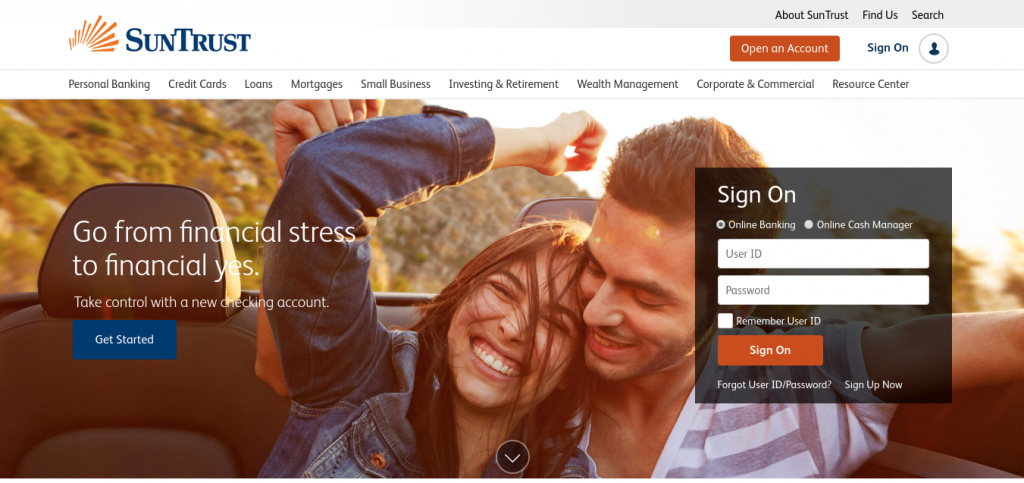Submit with the orange Sign On button
Image resolution: width=1024 pixels, height=483 pixels.
[x=770, y=350]
